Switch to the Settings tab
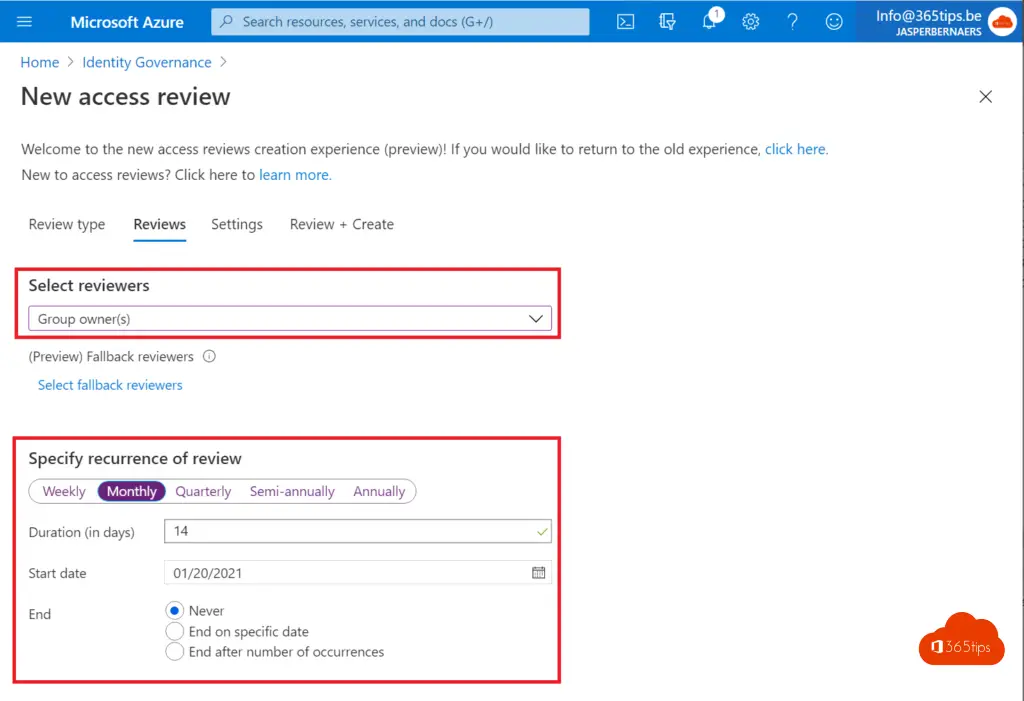The height and width of the screenshot is (701, 1024). tap(237, 224)
